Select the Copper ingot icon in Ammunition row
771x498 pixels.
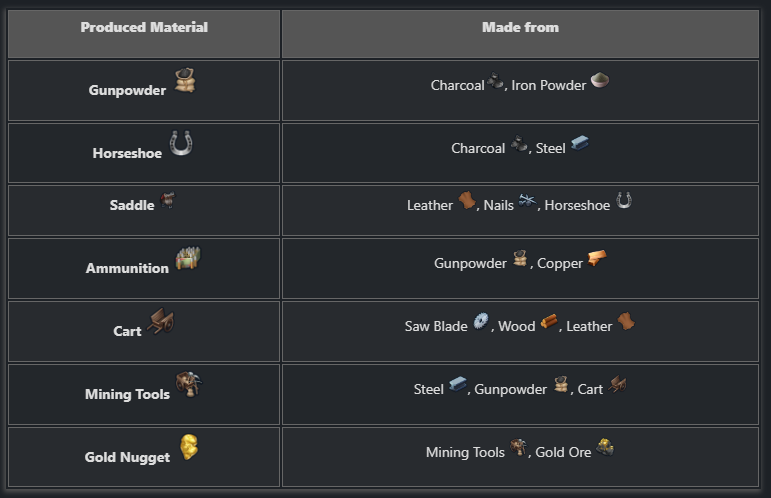coord(597,258)
